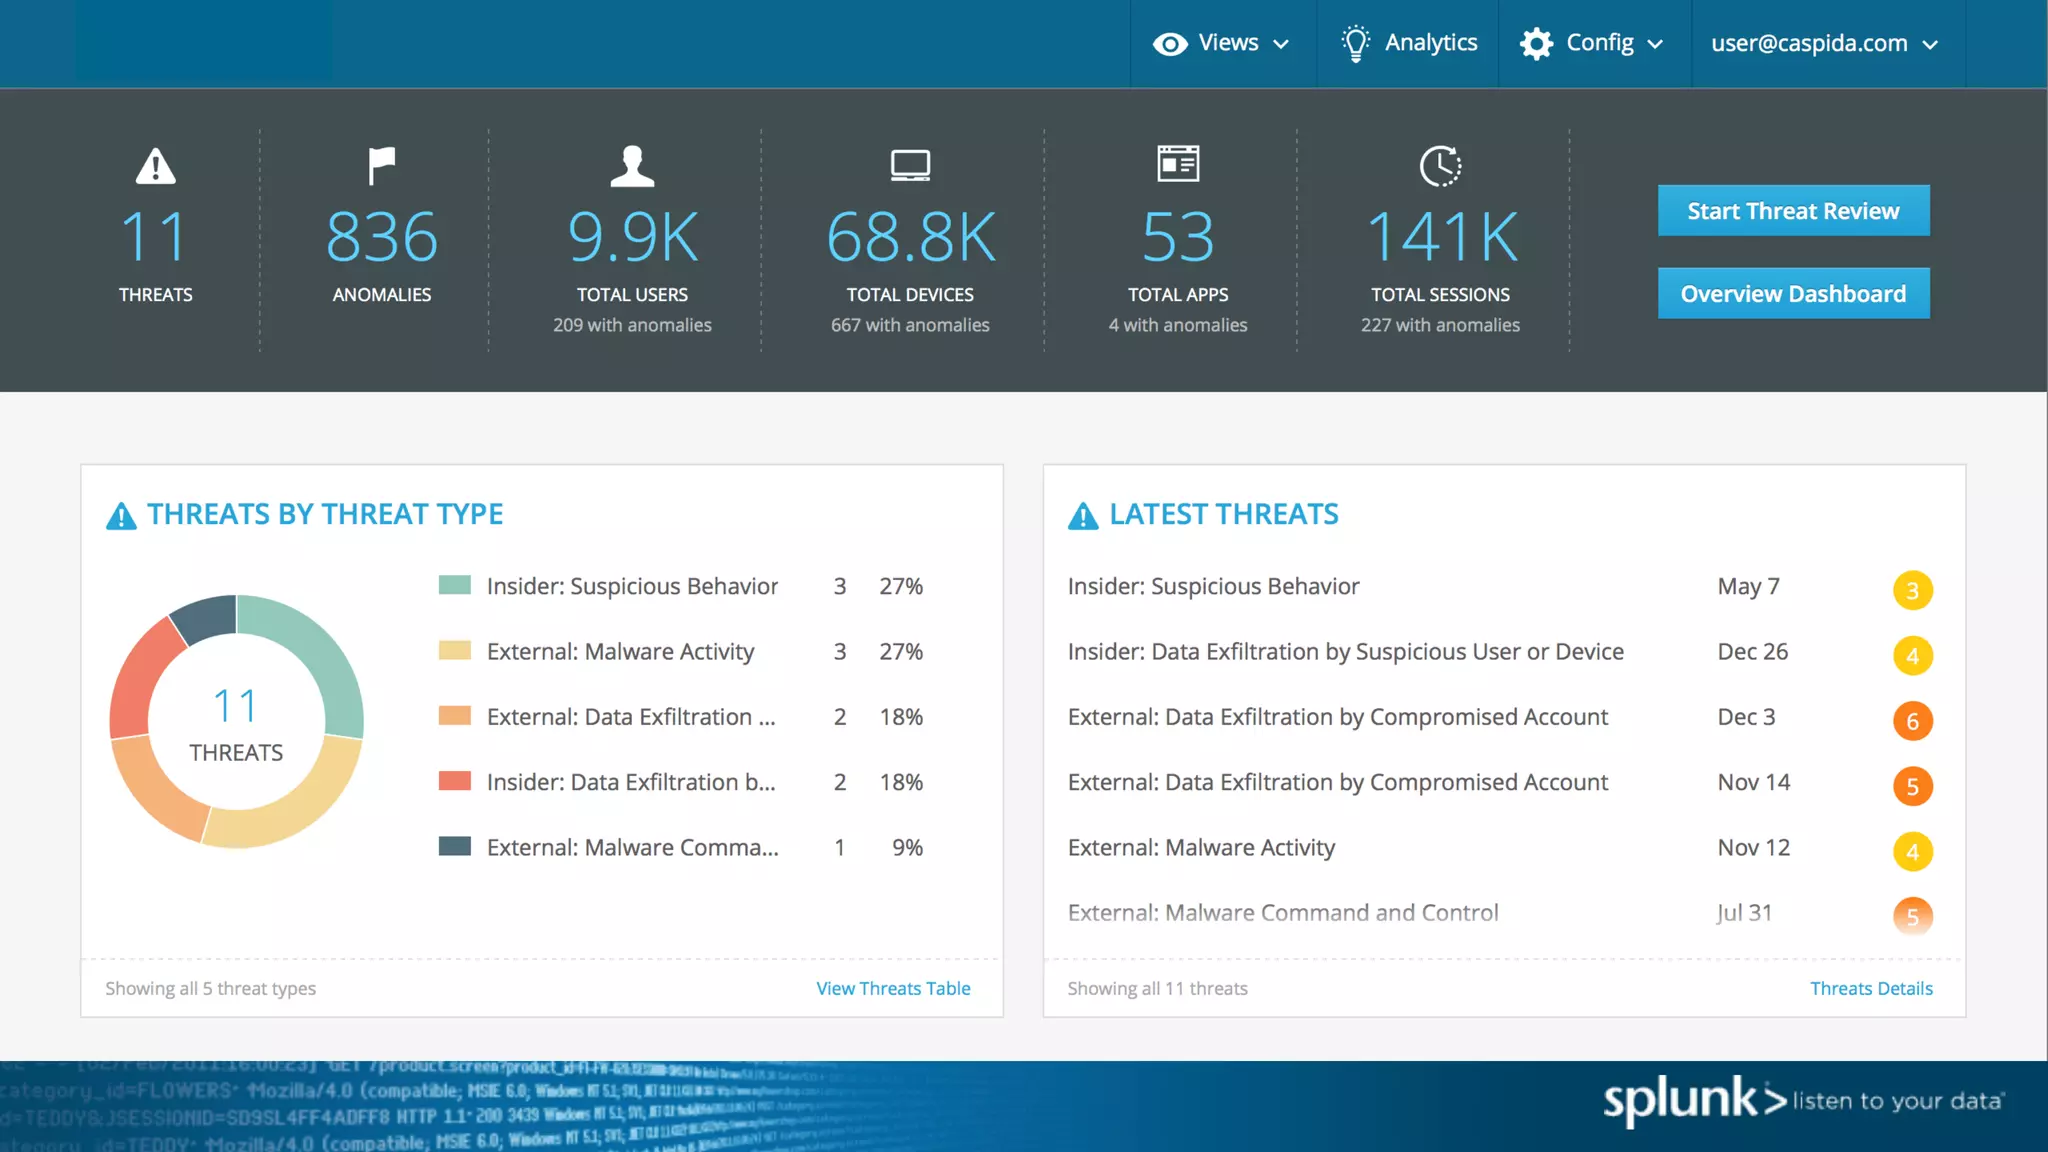This screenshot has height=1152, width=2048.
Task: Go to the Analytics menu item
Action: [1430, 43]
